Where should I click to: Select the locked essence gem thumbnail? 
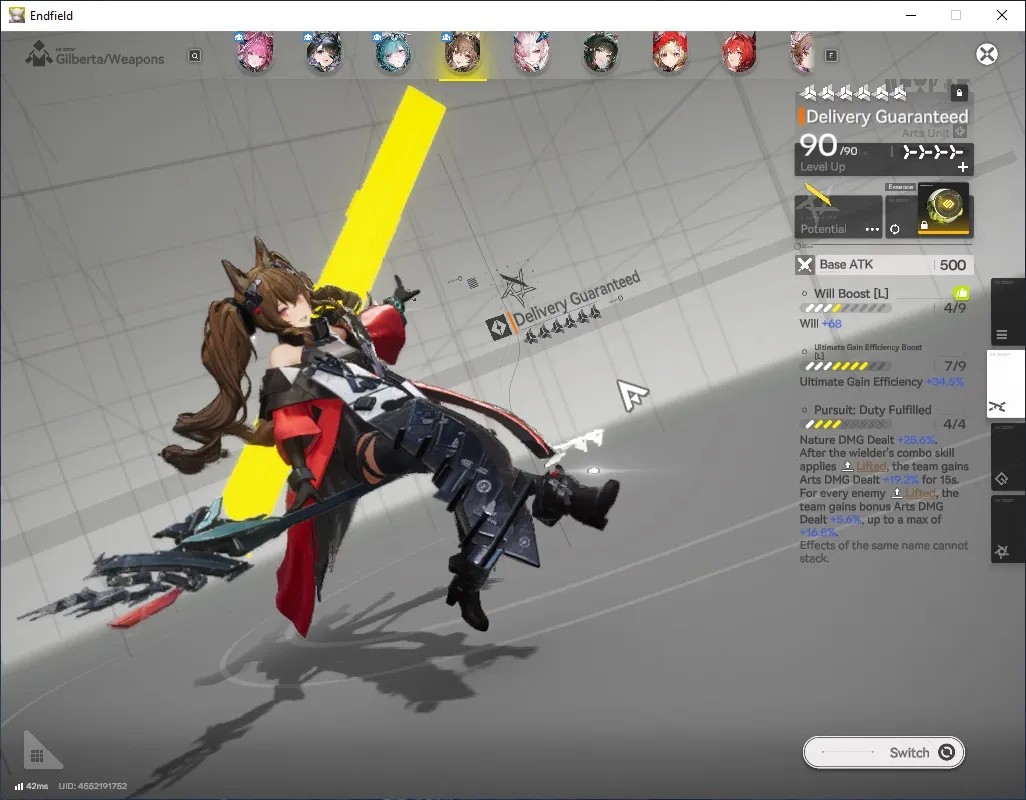944,209
